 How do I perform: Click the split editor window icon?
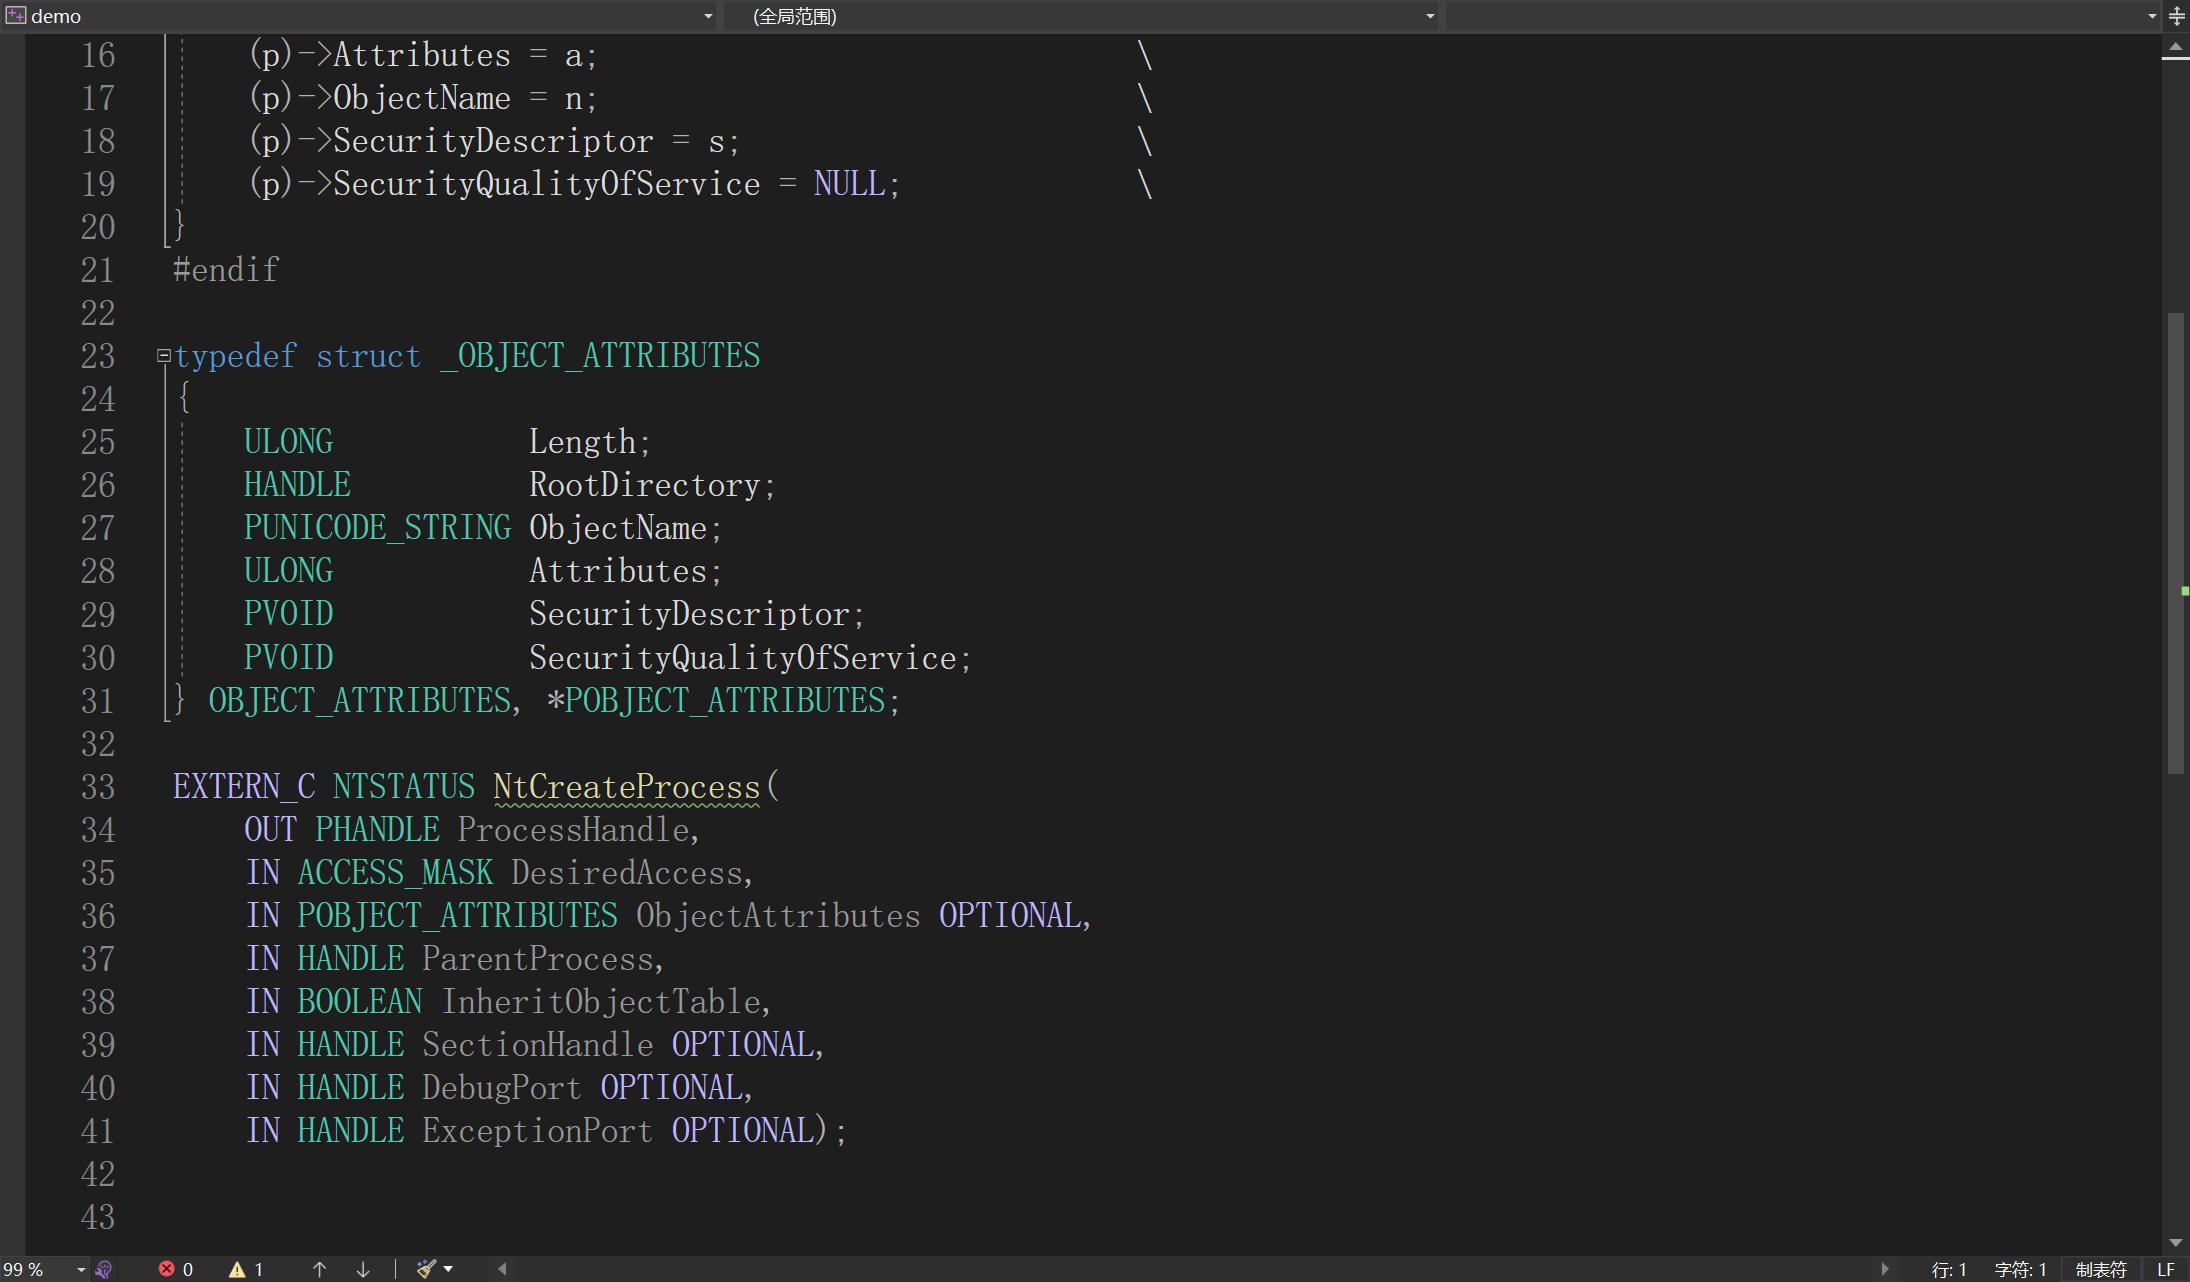pos(2177,16)
